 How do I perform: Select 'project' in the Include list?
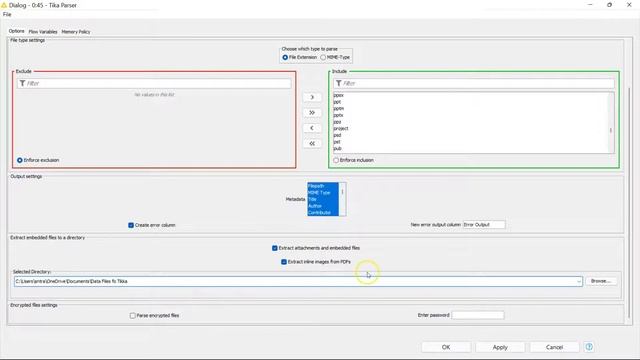point(341,129)
